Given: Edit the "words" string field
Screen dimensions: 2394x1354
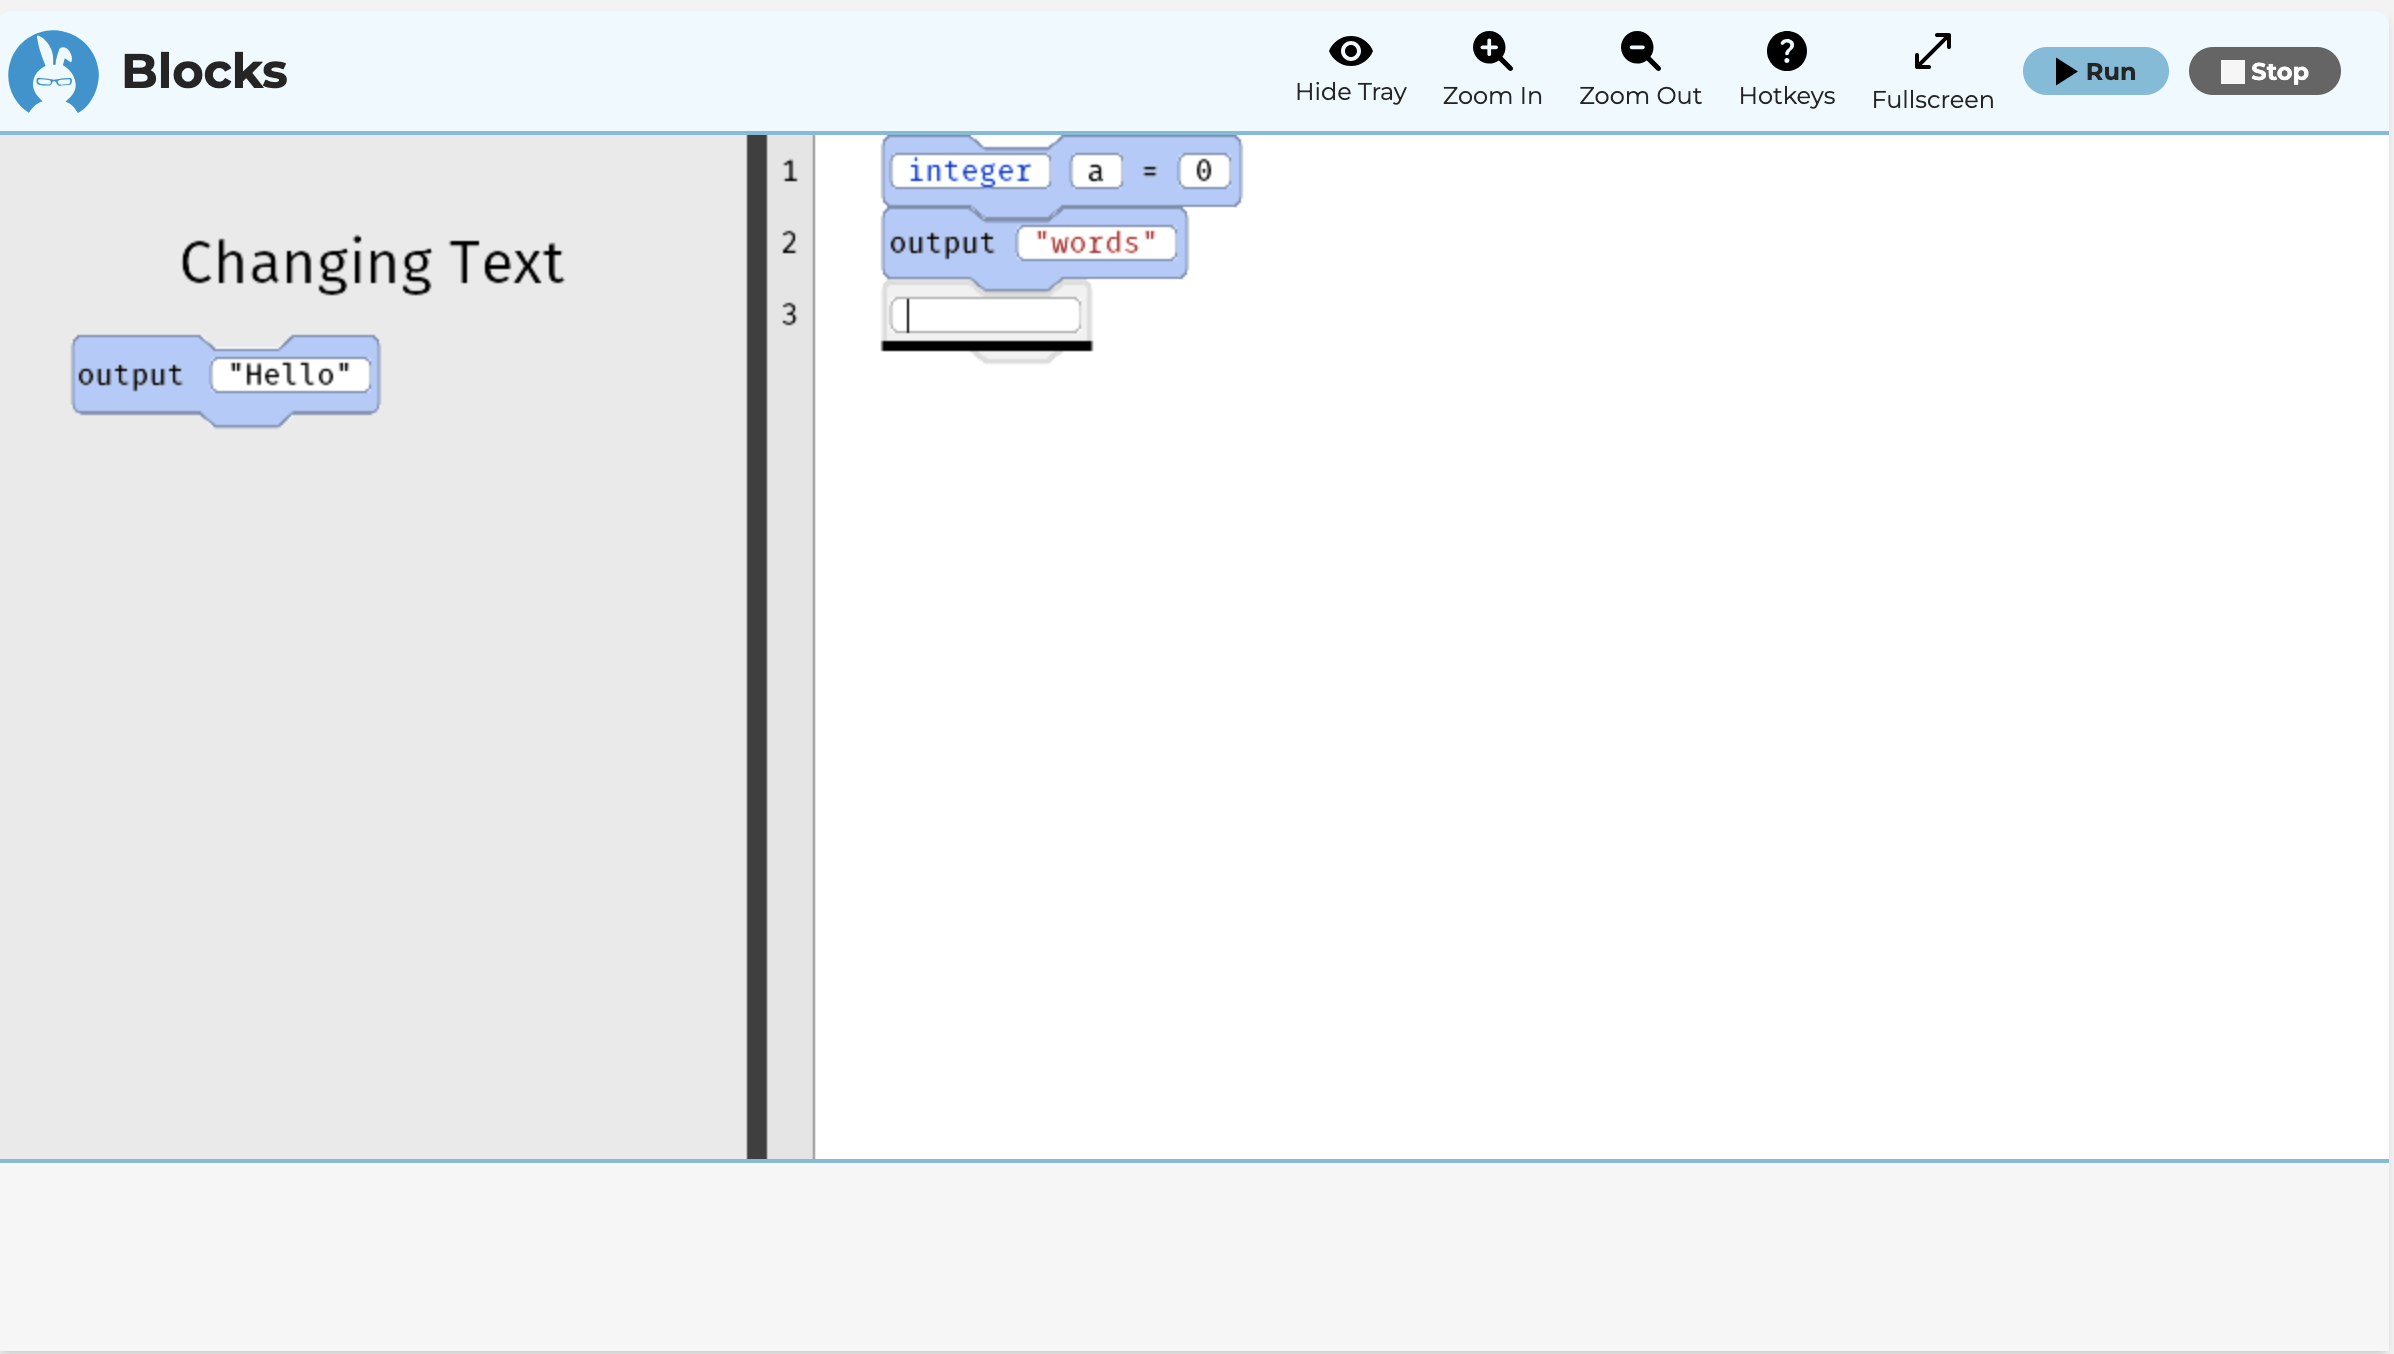Looking at the screenshot, I should tap(1096, 243).
